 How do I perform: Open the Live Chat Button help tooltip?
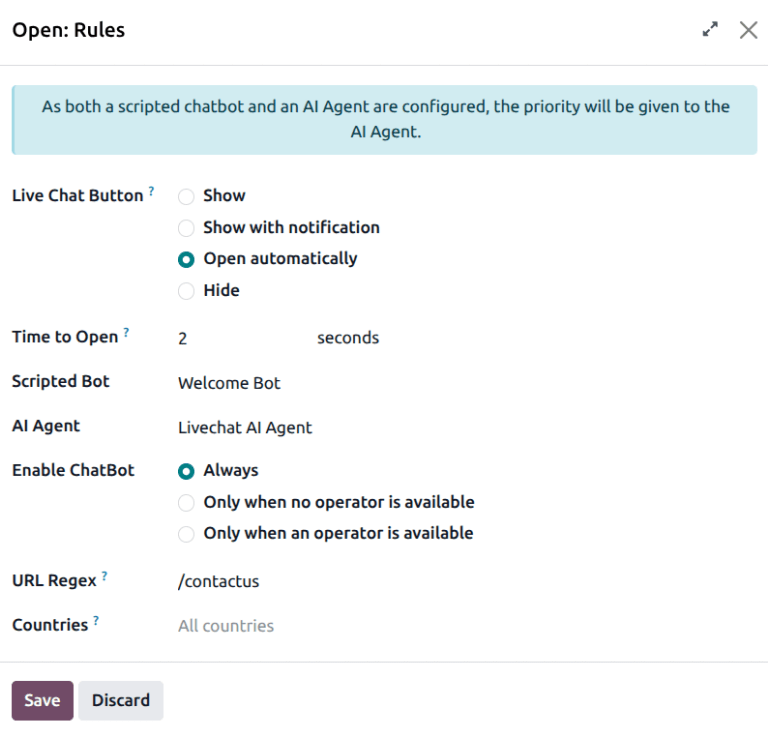click(x=152, y=190)
